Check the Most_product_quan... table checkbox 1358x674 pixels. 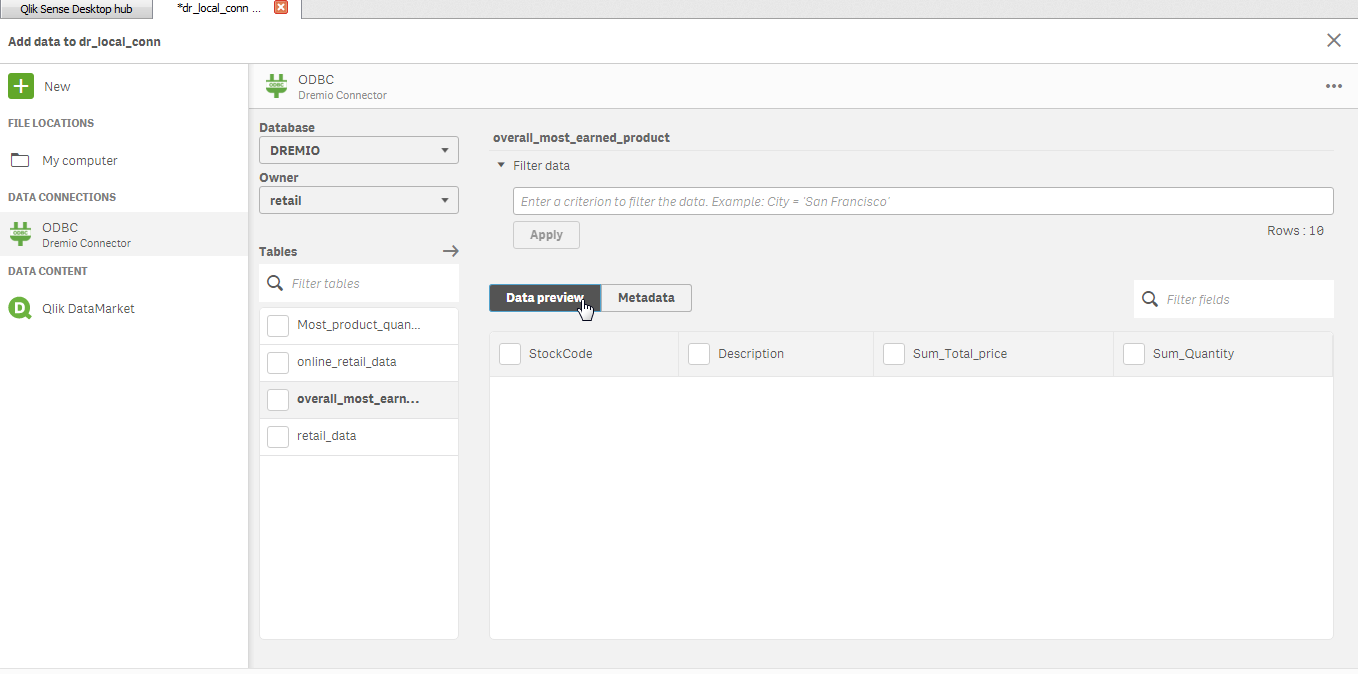pos(278,325)
